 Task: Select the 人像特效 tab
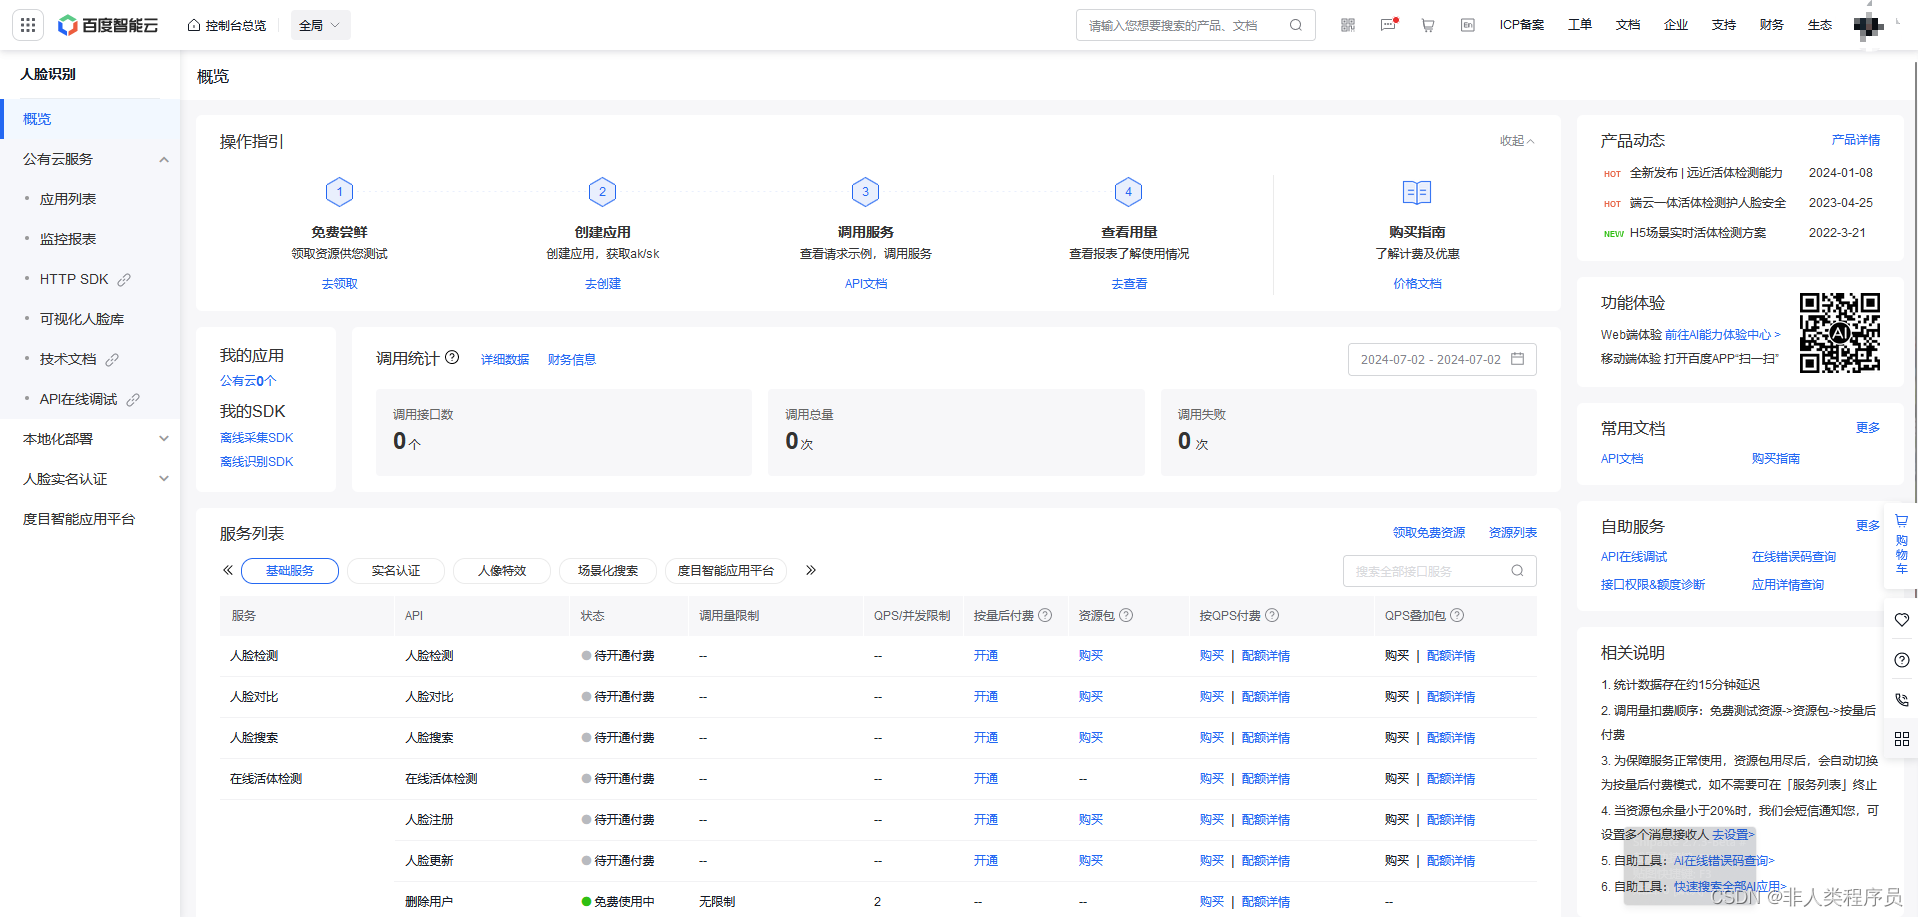click(x=502, y=571)
